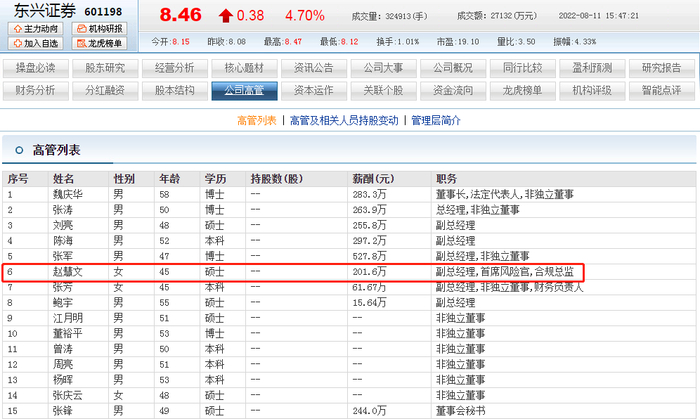This screenshot has height=419, width=700.
Task: Open 高管及相关人员持股变动 link
Action: (344, 120)
